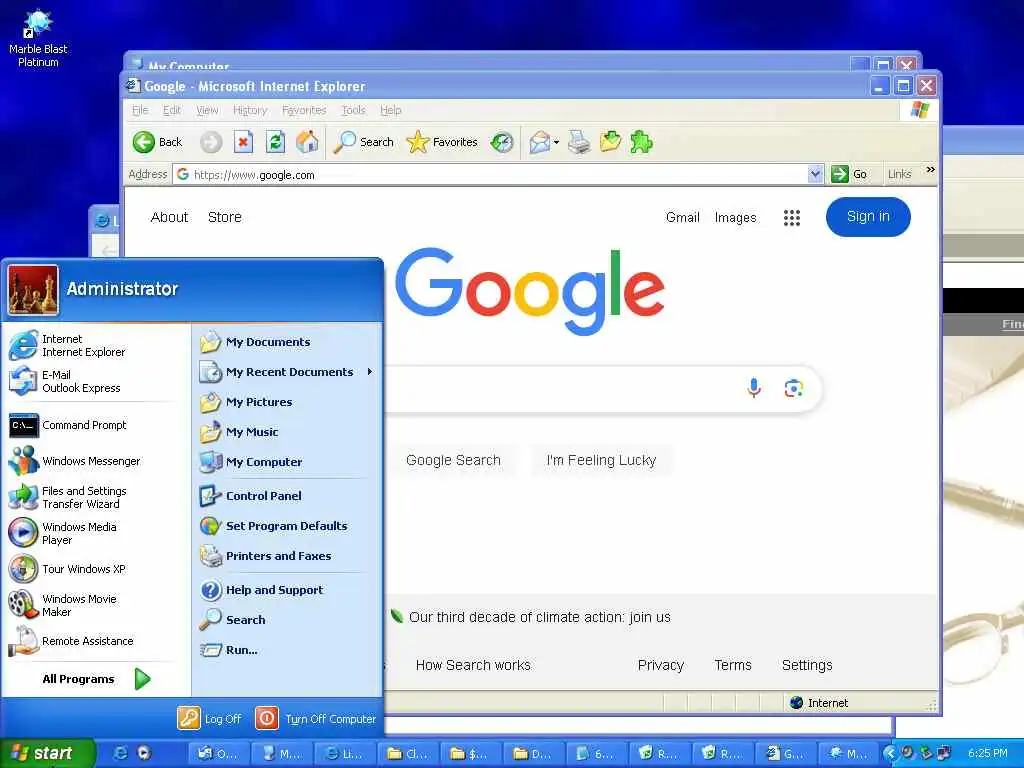The height and width of the screenshot is (768, 1024).
Task: Open My Documents in the Start menu
Action: point(287,342)
